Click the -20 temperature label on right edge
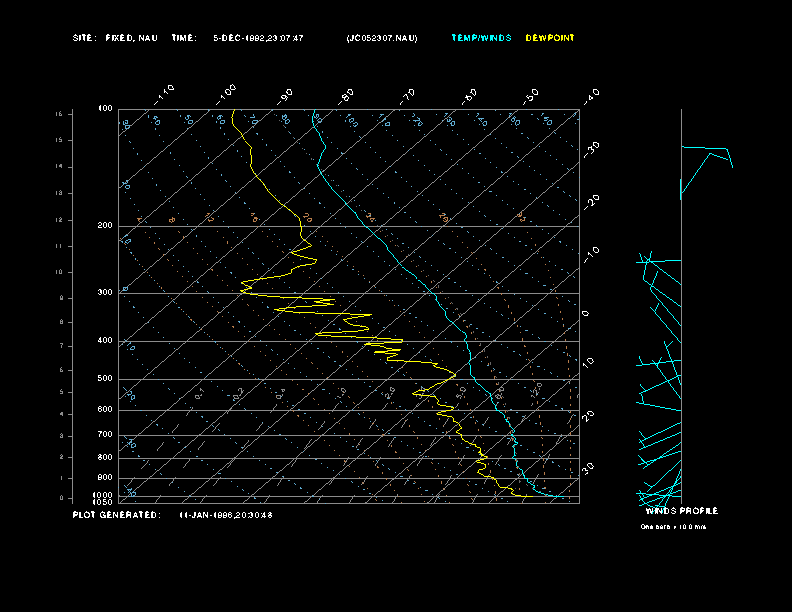Viewport: 792px width, 612px height. coord(592,202)
